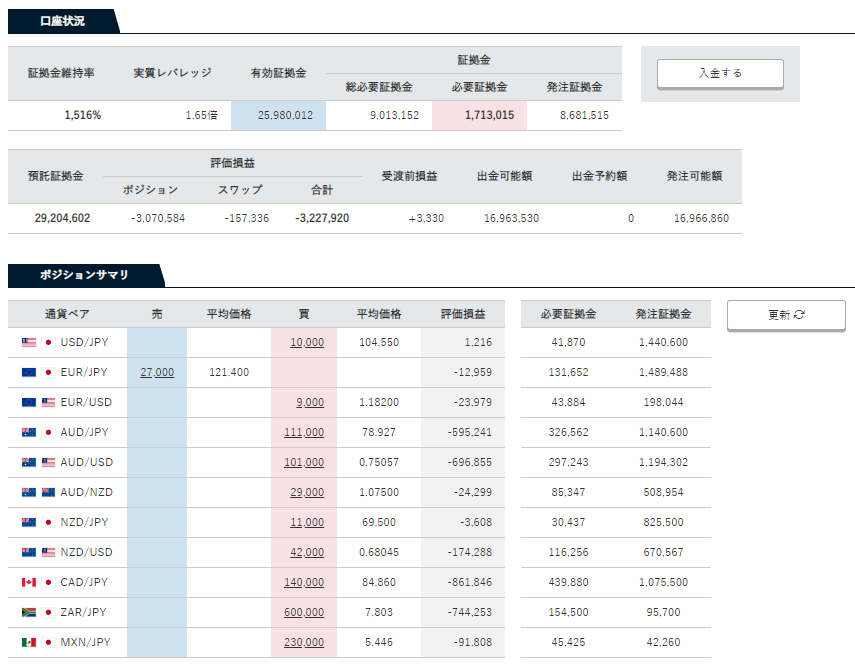This screenshot has width=855, height=667.
Task: Click the 通貨ペア column header
Action: pos(67,314)
